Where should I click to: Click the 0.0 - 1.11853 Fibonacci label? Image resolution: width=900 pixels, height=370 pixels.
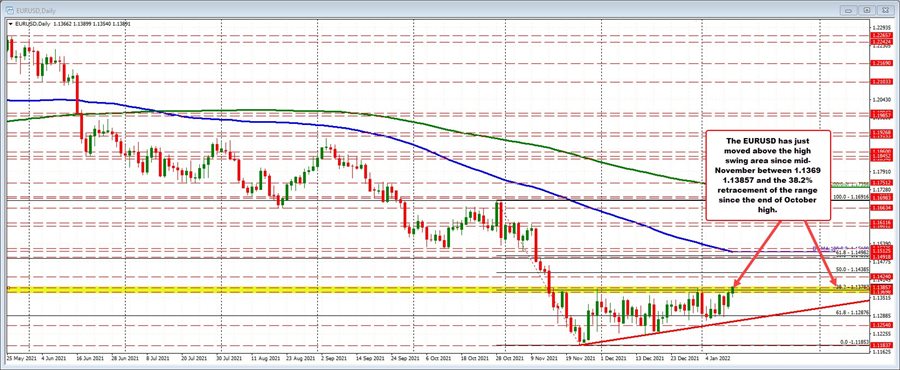[854, 342]
